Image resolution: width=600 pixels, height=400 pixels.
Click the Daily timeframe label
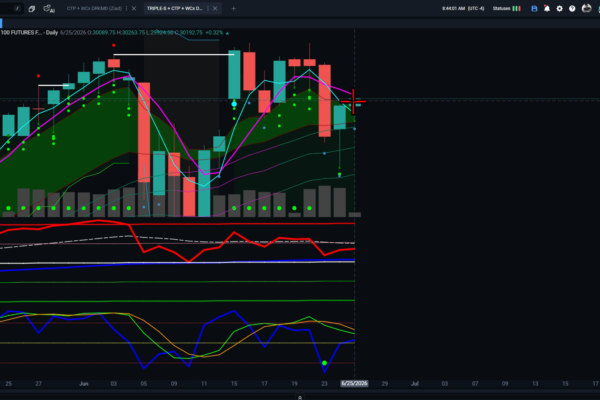(x=52, y=33)
